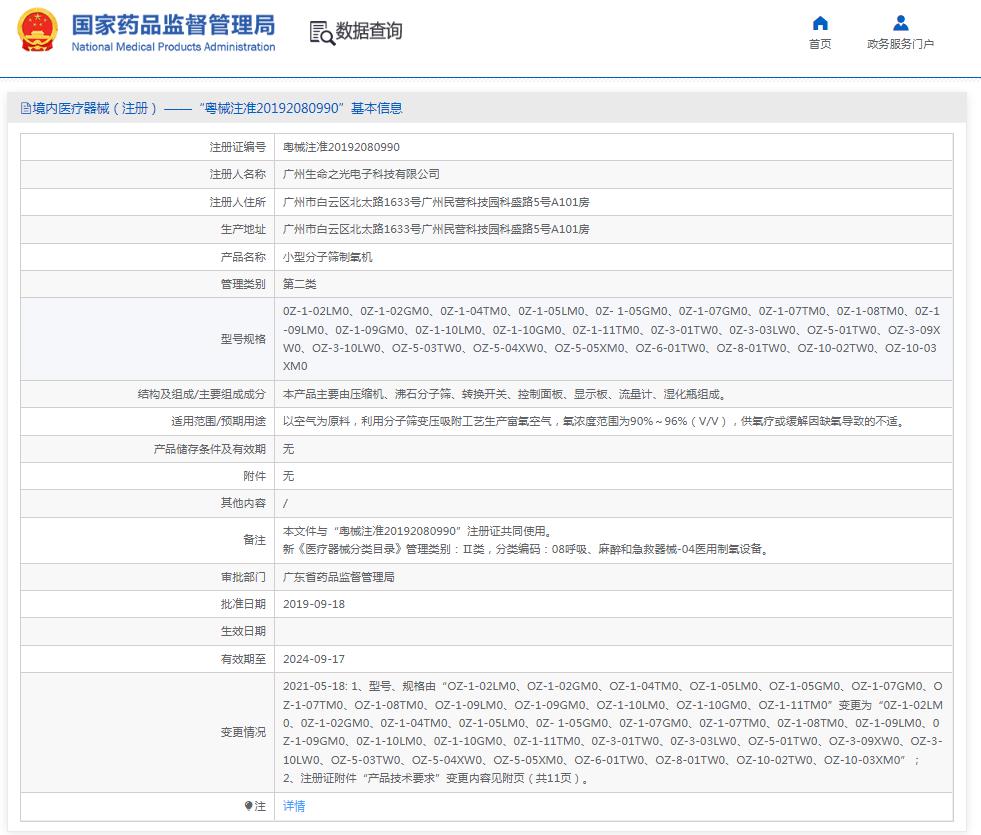Open the 政务服务门户 text link

coord(900,44)
